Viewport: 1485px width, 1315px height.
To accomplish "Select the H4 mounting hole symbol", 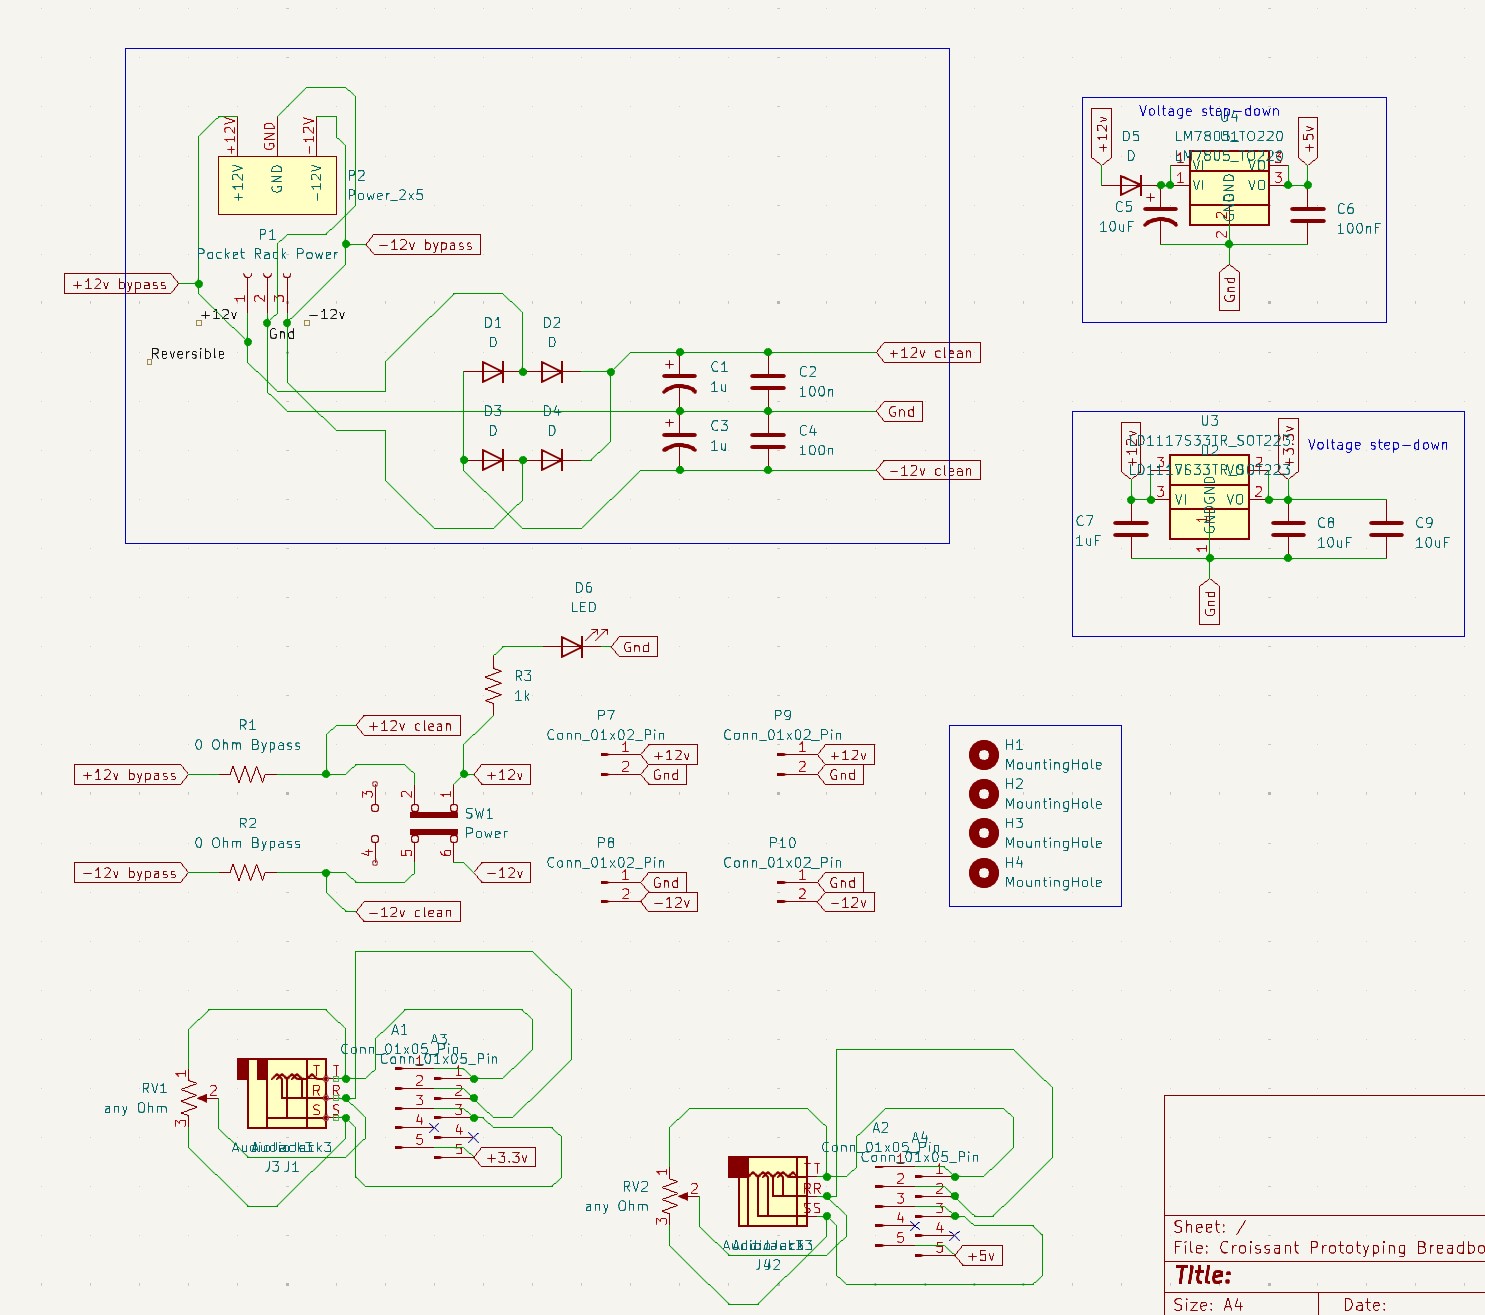I will 983,872.
